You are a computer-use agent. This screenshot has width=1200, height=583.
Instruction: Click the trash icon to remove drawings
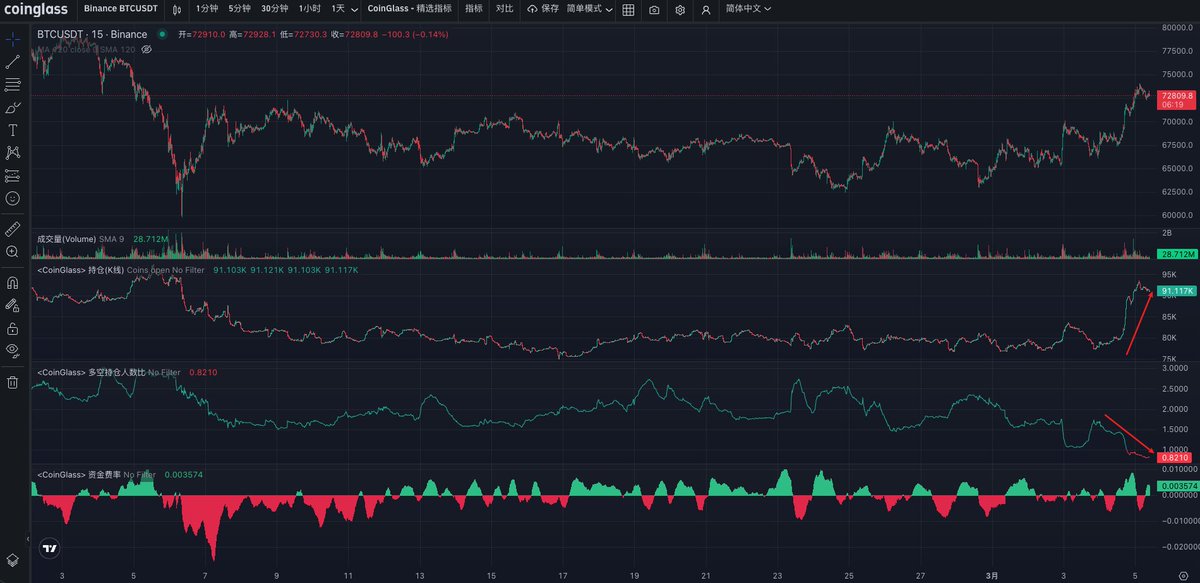click(x=13, y=381)
